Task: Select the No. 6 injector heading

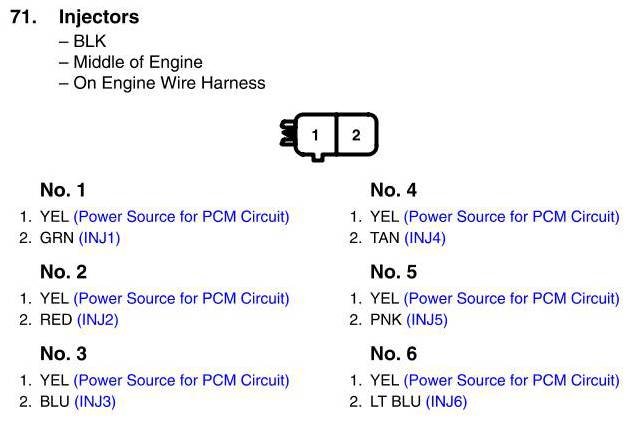Action: (393, 354)
